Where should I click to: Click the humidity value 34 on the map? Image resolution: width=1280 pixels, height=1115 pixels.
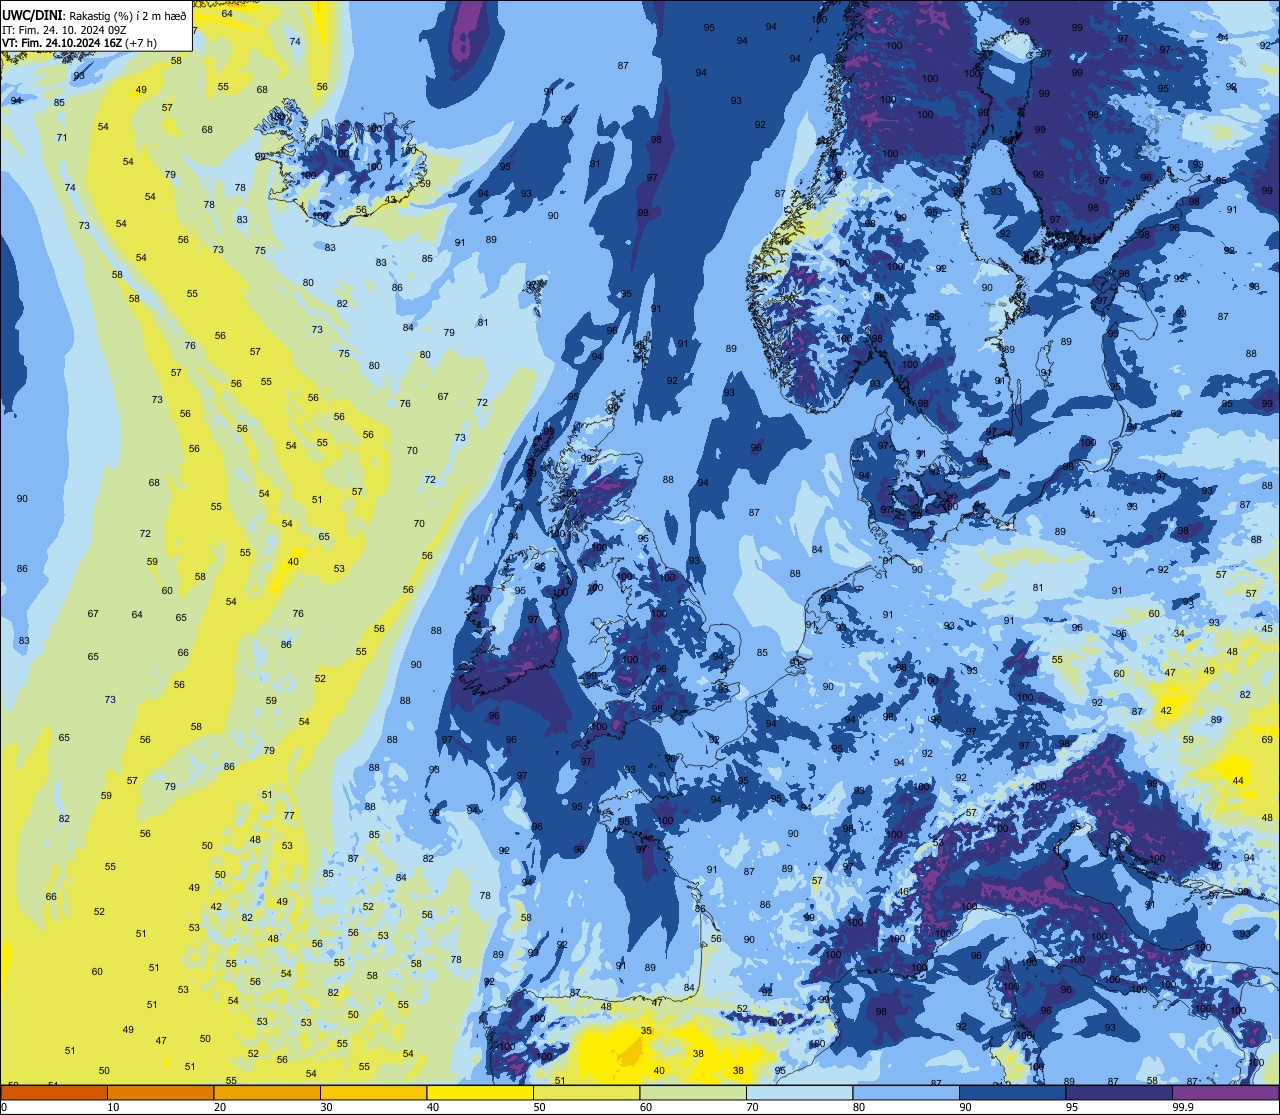[x=1179, y=633]
